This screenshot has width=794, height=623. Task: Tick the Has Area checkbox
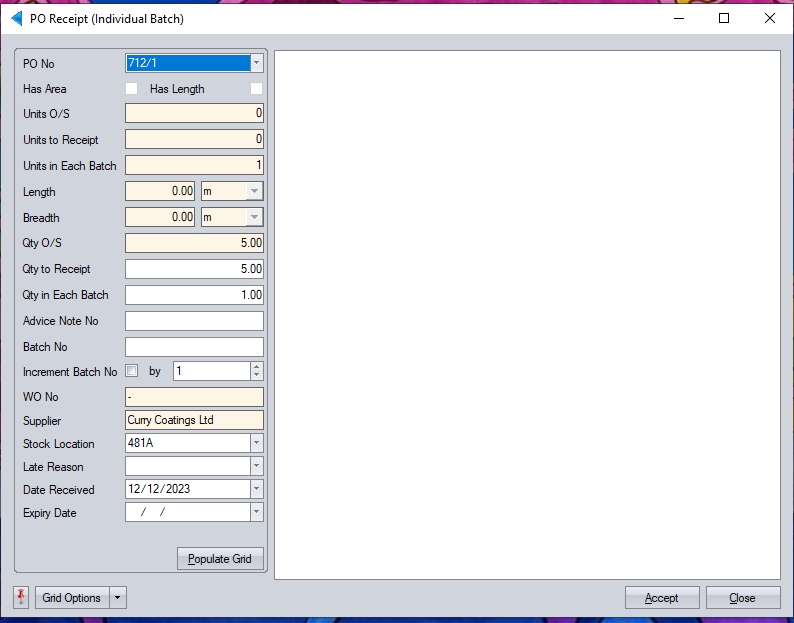pyautogui.click(x=131, y=89)
